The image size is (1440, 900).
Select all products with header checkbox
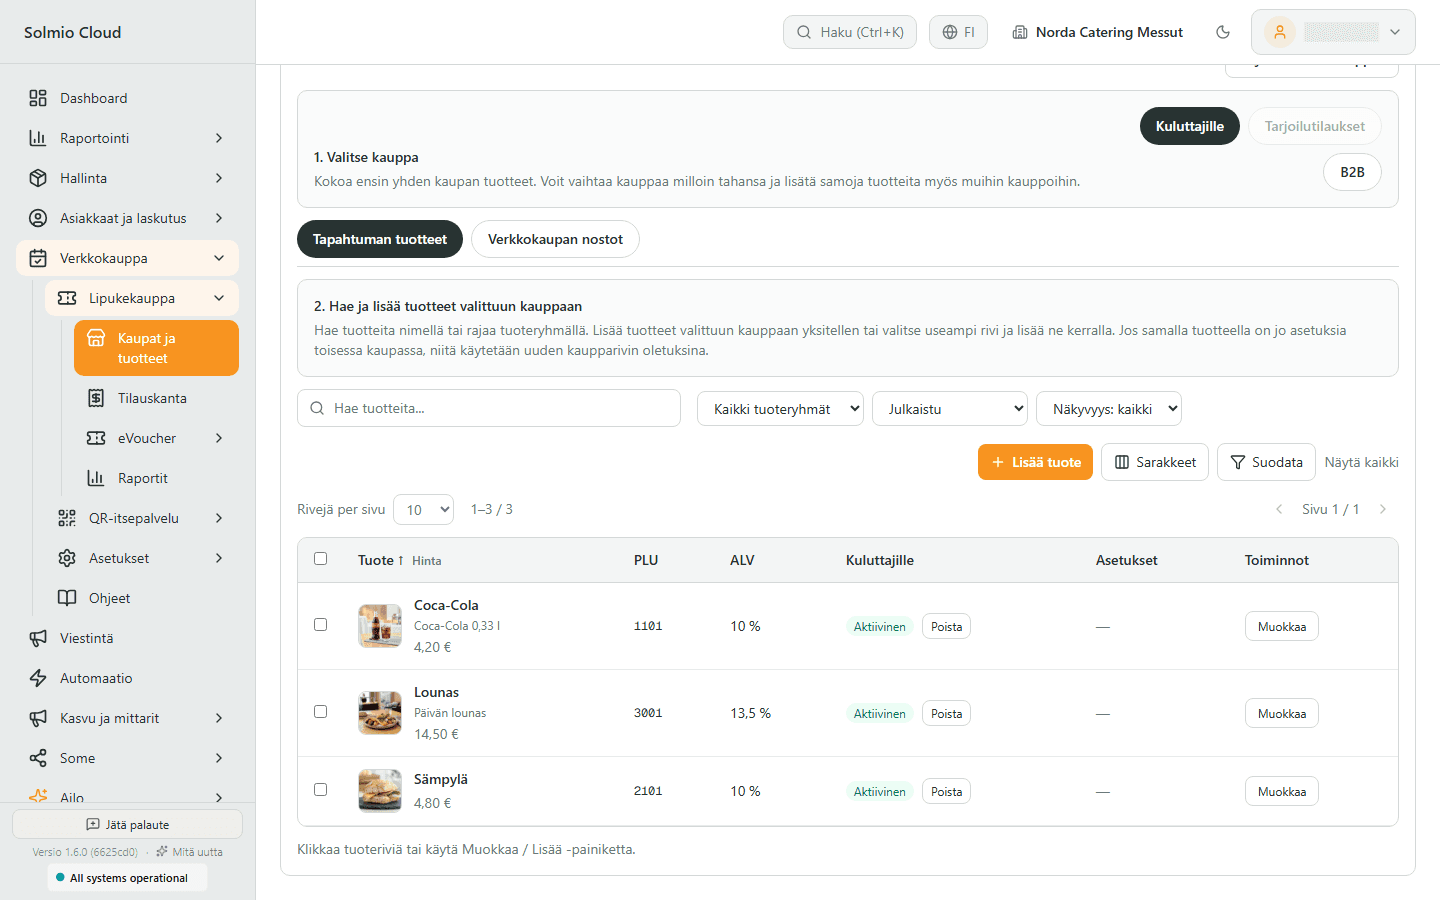(x=321, y=559)
